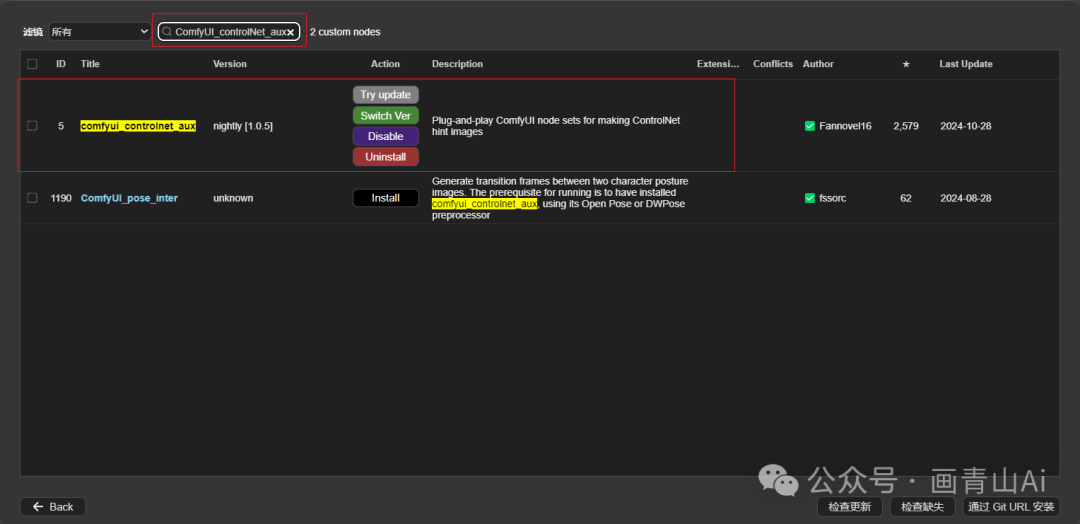Check the box for comfyui_controlnet_aux row
The image size is (1080, 524).
32,126
